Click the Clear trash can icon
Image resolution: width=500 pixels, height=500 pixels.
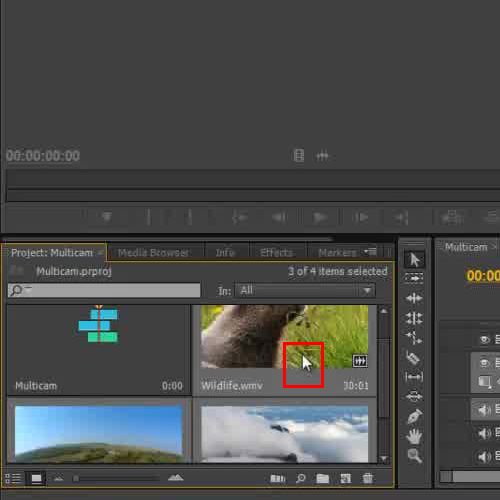[x=368, y=478]
